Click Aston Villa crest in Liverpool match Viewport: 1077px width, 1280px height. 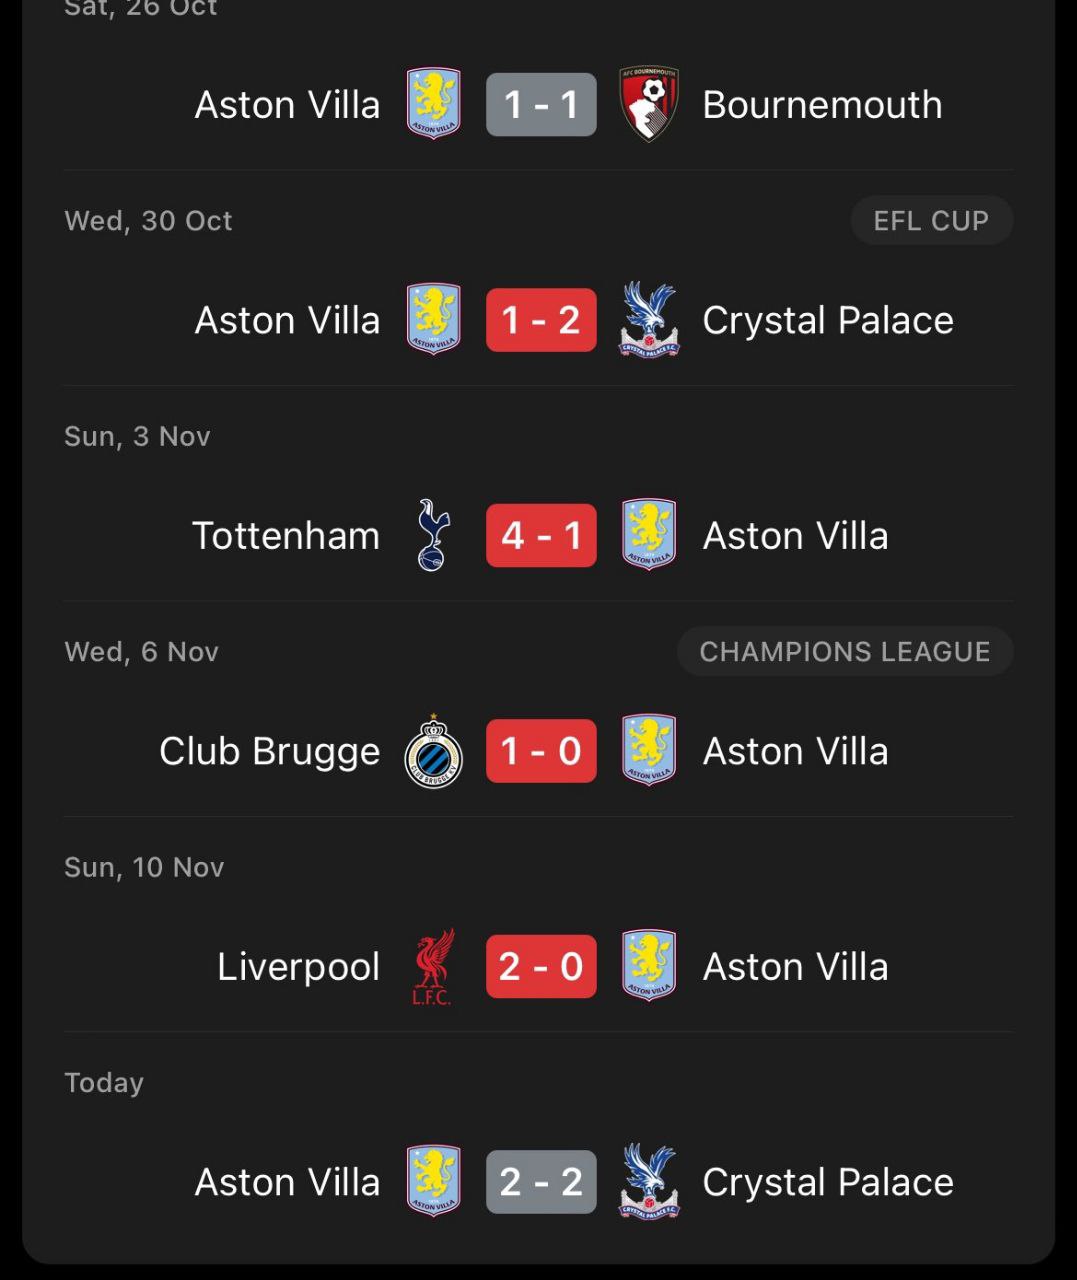(649, 967)
